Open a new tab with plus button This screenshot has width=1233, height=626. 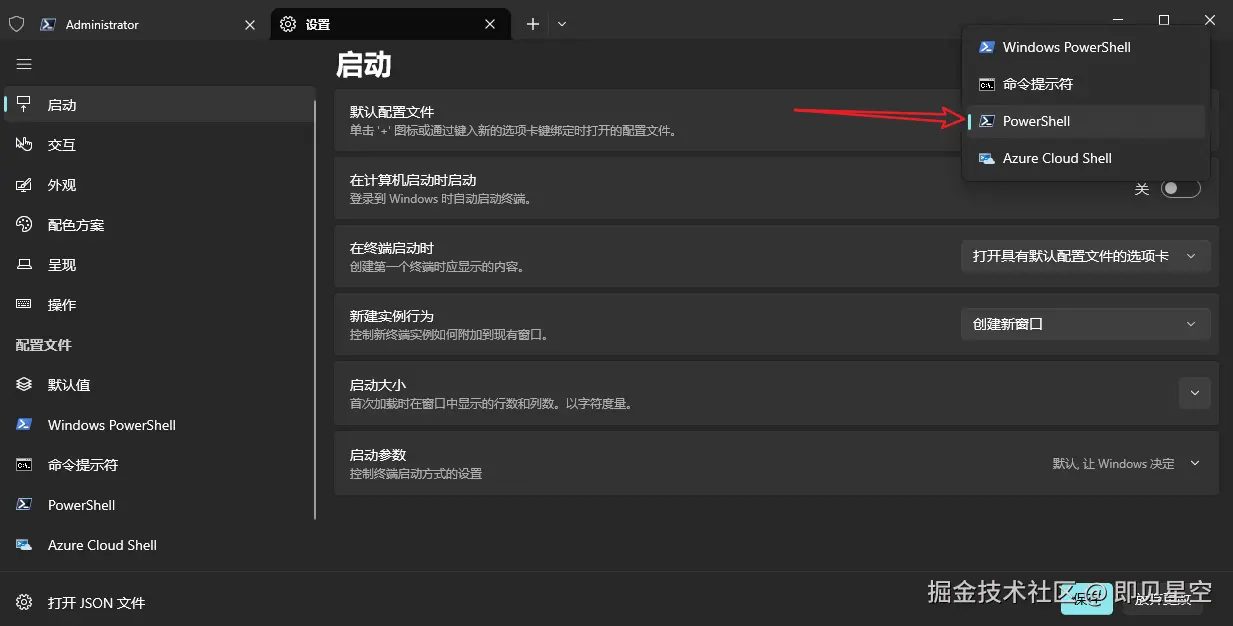[533, 24]
